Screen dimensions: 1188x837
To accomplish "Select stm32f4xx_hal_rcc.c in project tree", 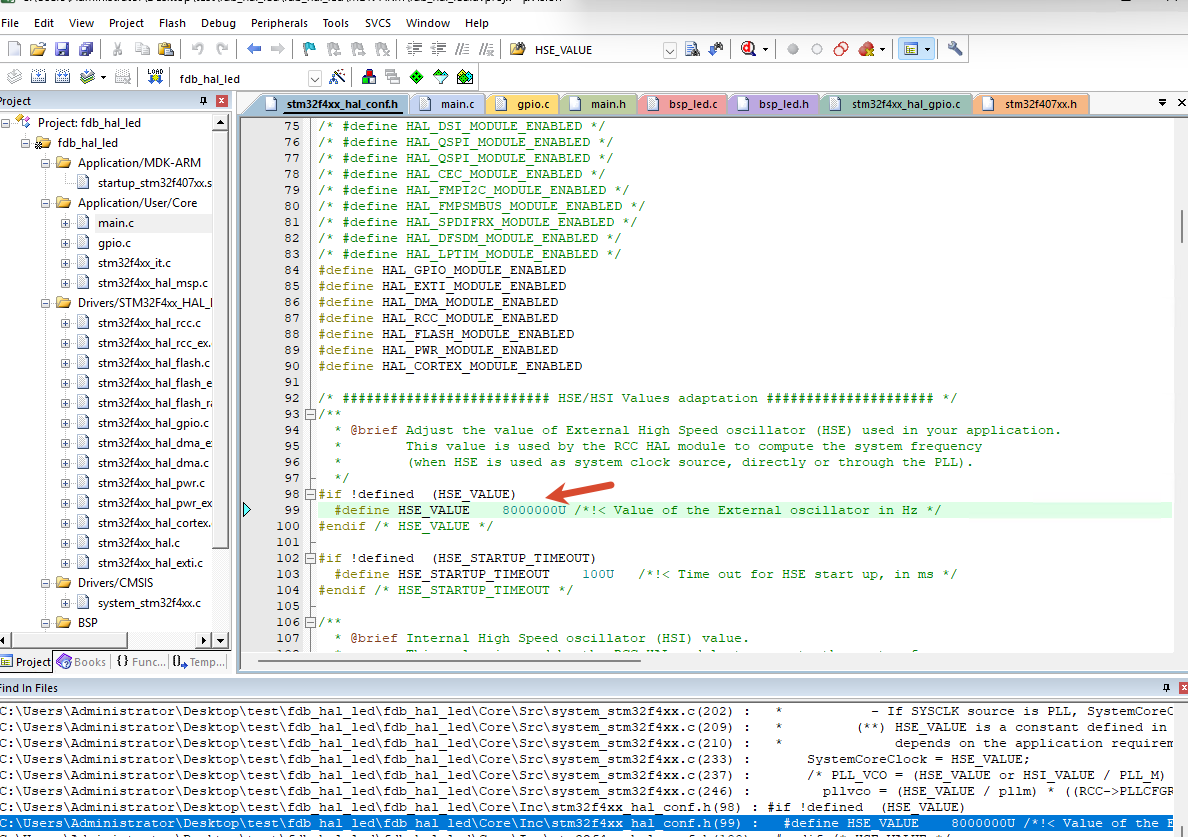I will coord(149,323).
